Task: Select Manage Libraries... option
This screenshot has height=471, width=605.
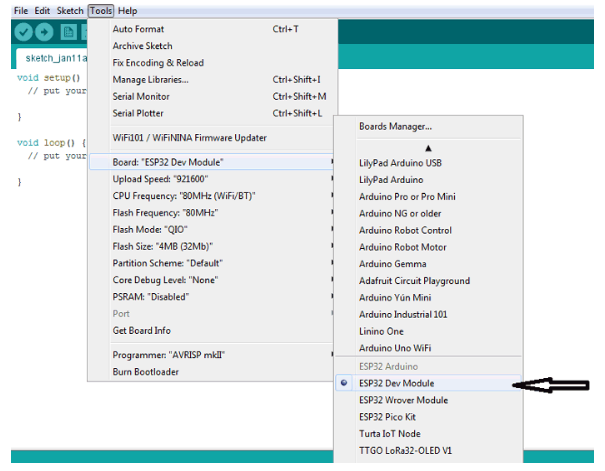Action: (x=150, y=79)
